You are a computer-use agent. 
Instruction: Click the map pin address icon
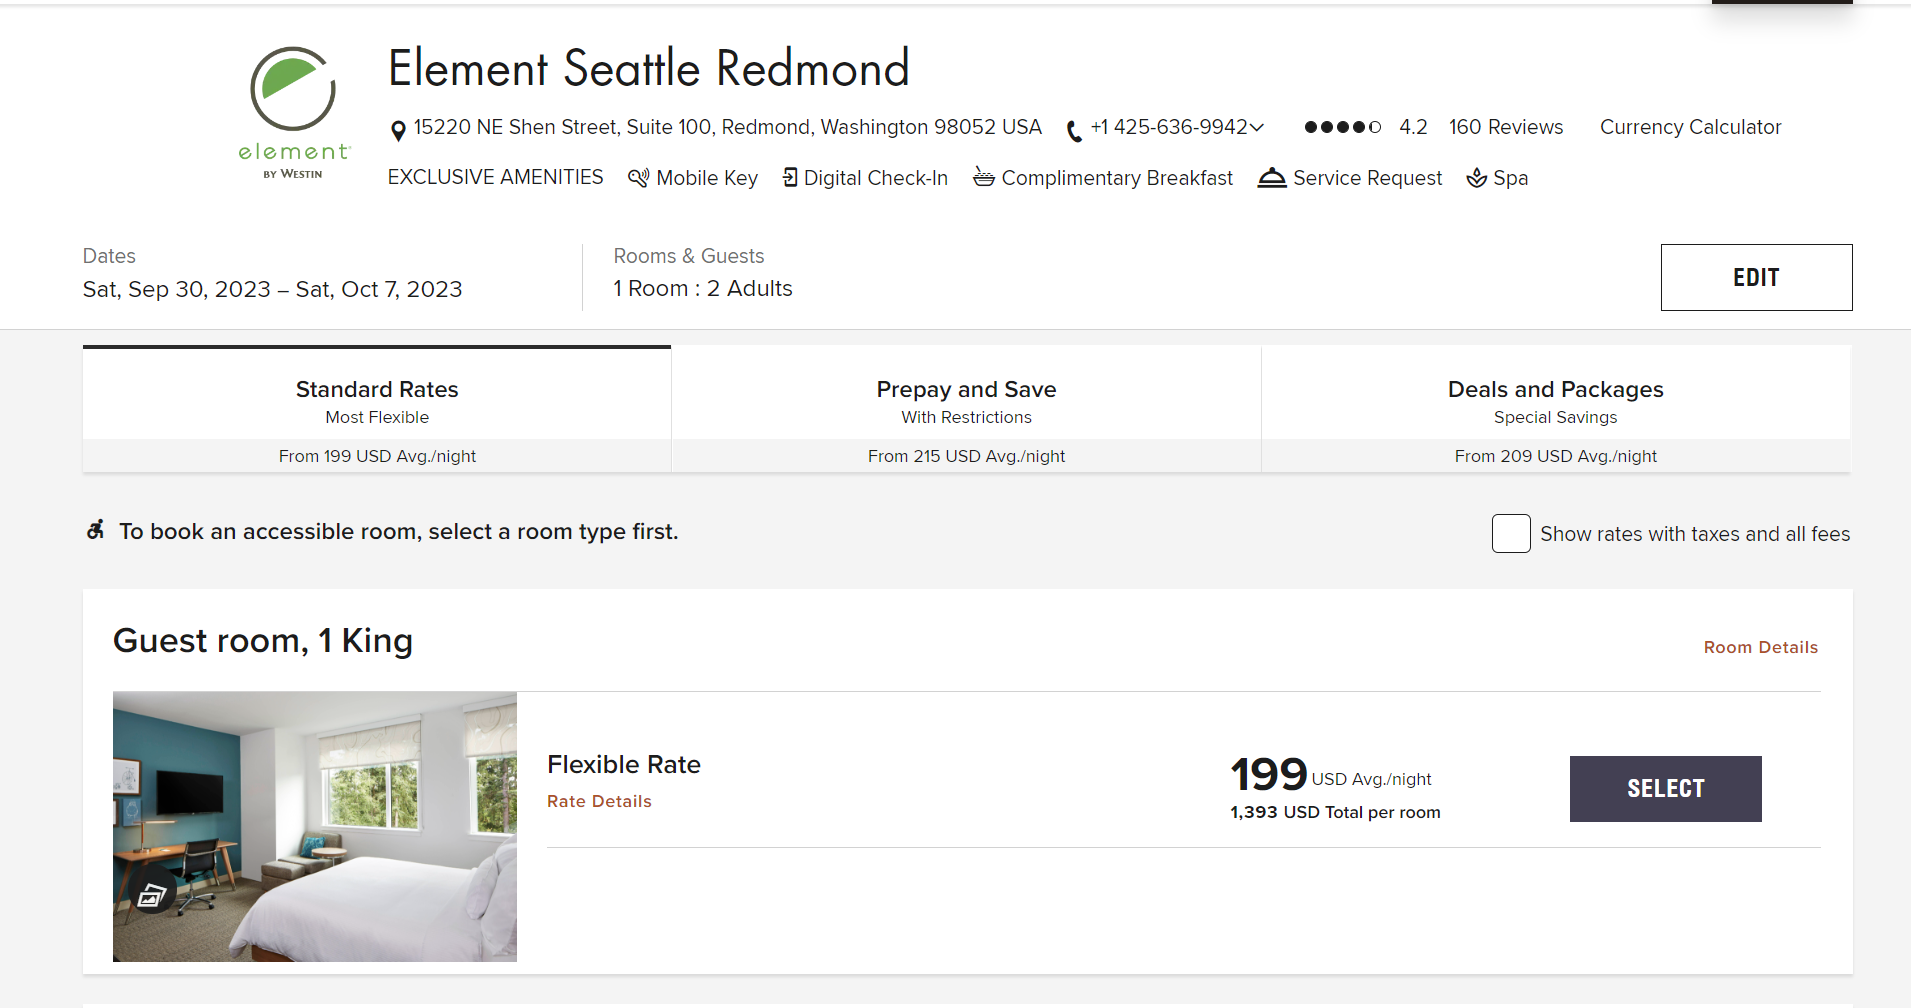click(x=398, y=130)
